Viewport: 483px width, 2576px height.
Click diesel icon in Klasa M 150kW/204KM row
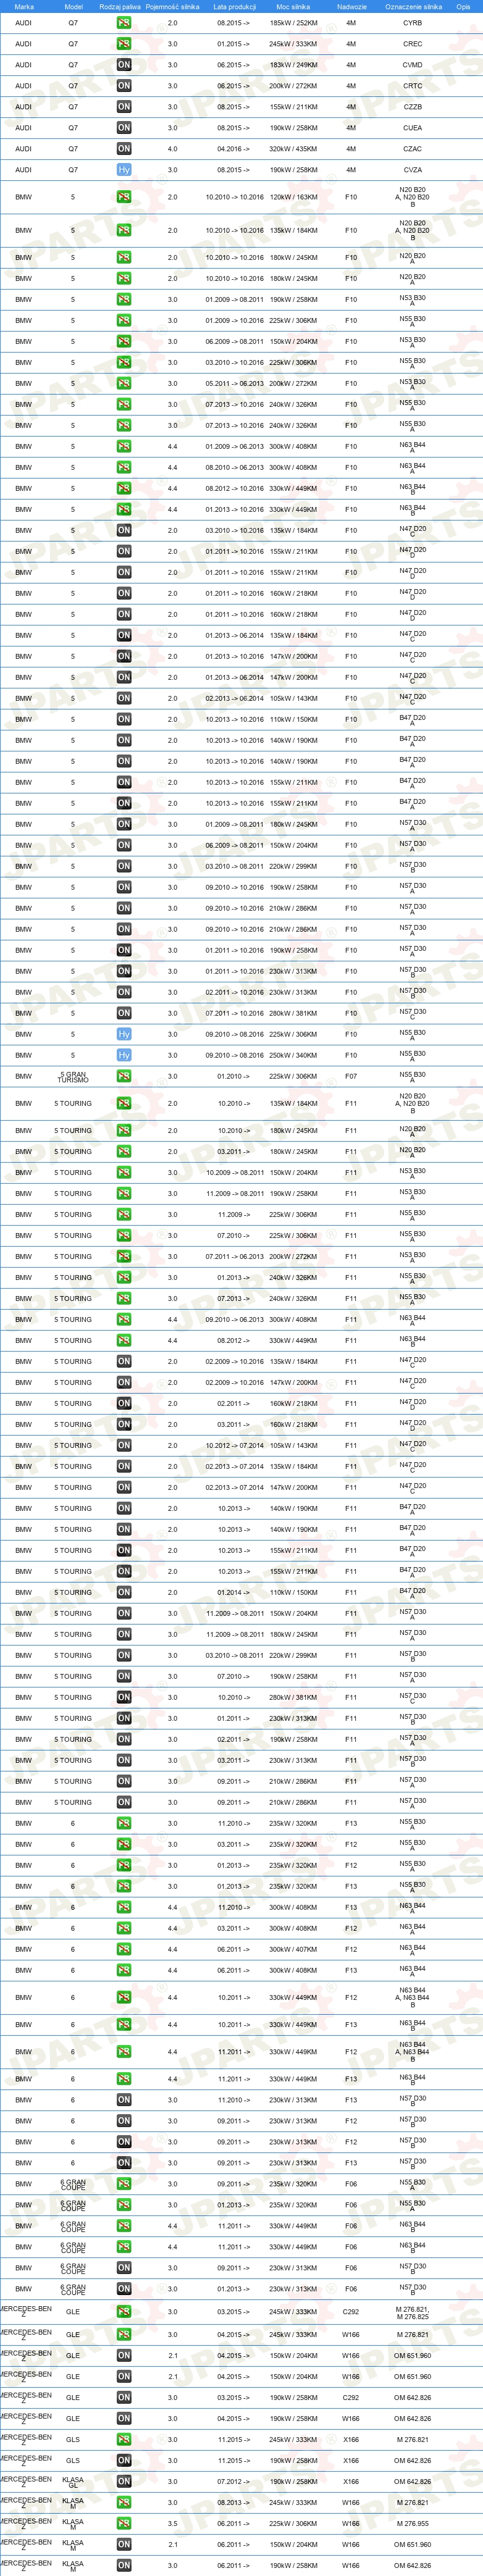click(x=124, y=2544)
